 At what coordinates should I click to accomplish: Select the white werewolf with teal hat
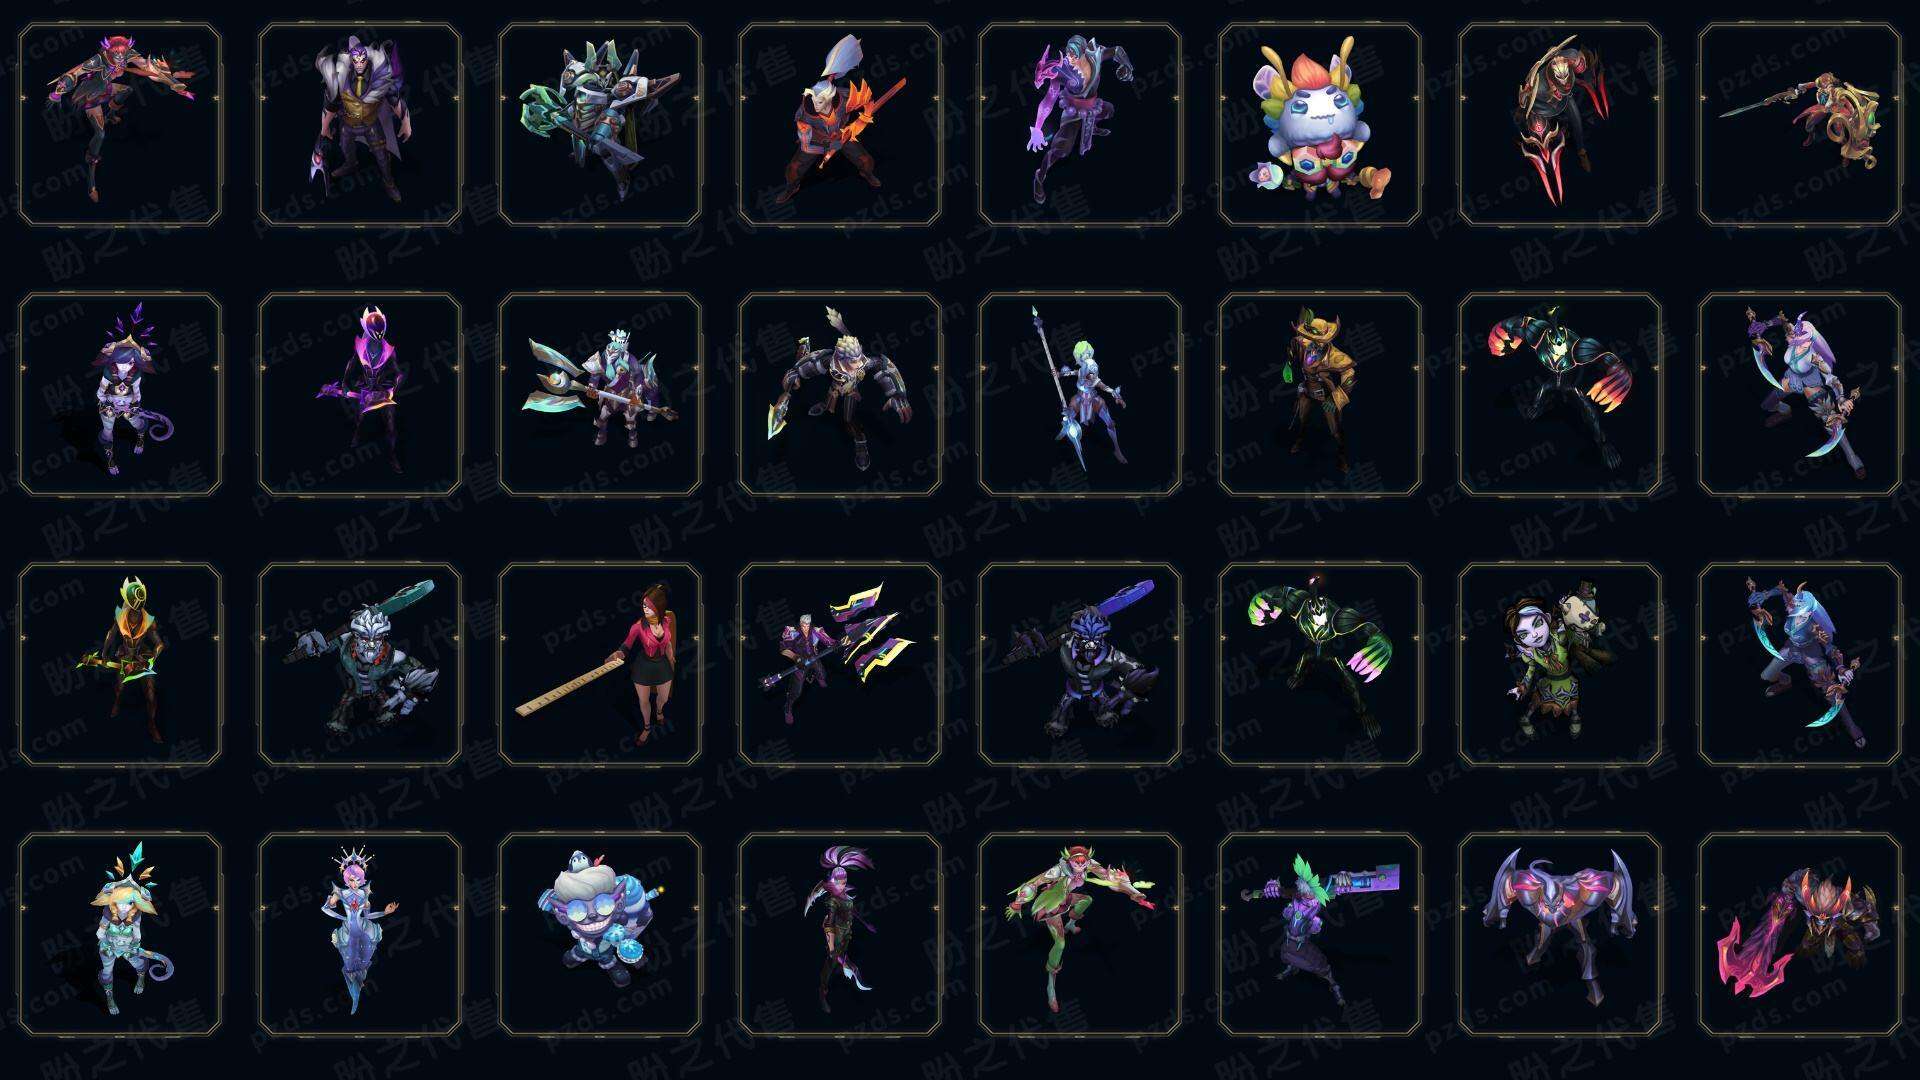tap(360, 664)
